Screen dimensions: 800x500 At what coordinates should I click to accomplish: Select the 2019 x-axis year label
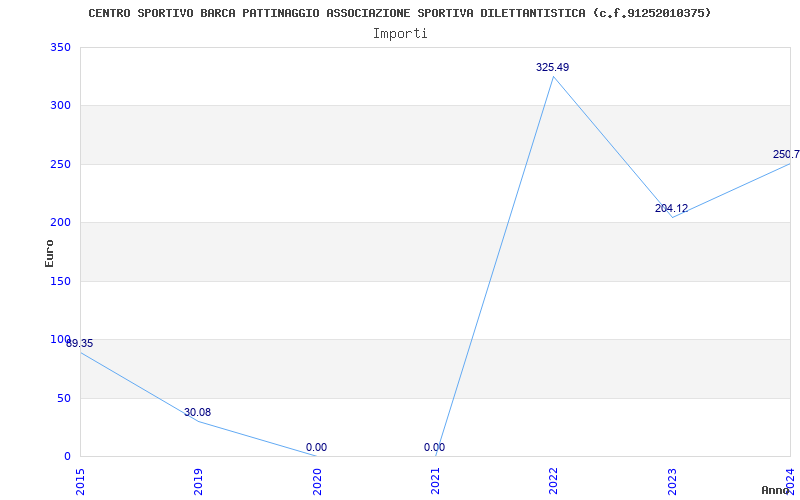(198, 481)
